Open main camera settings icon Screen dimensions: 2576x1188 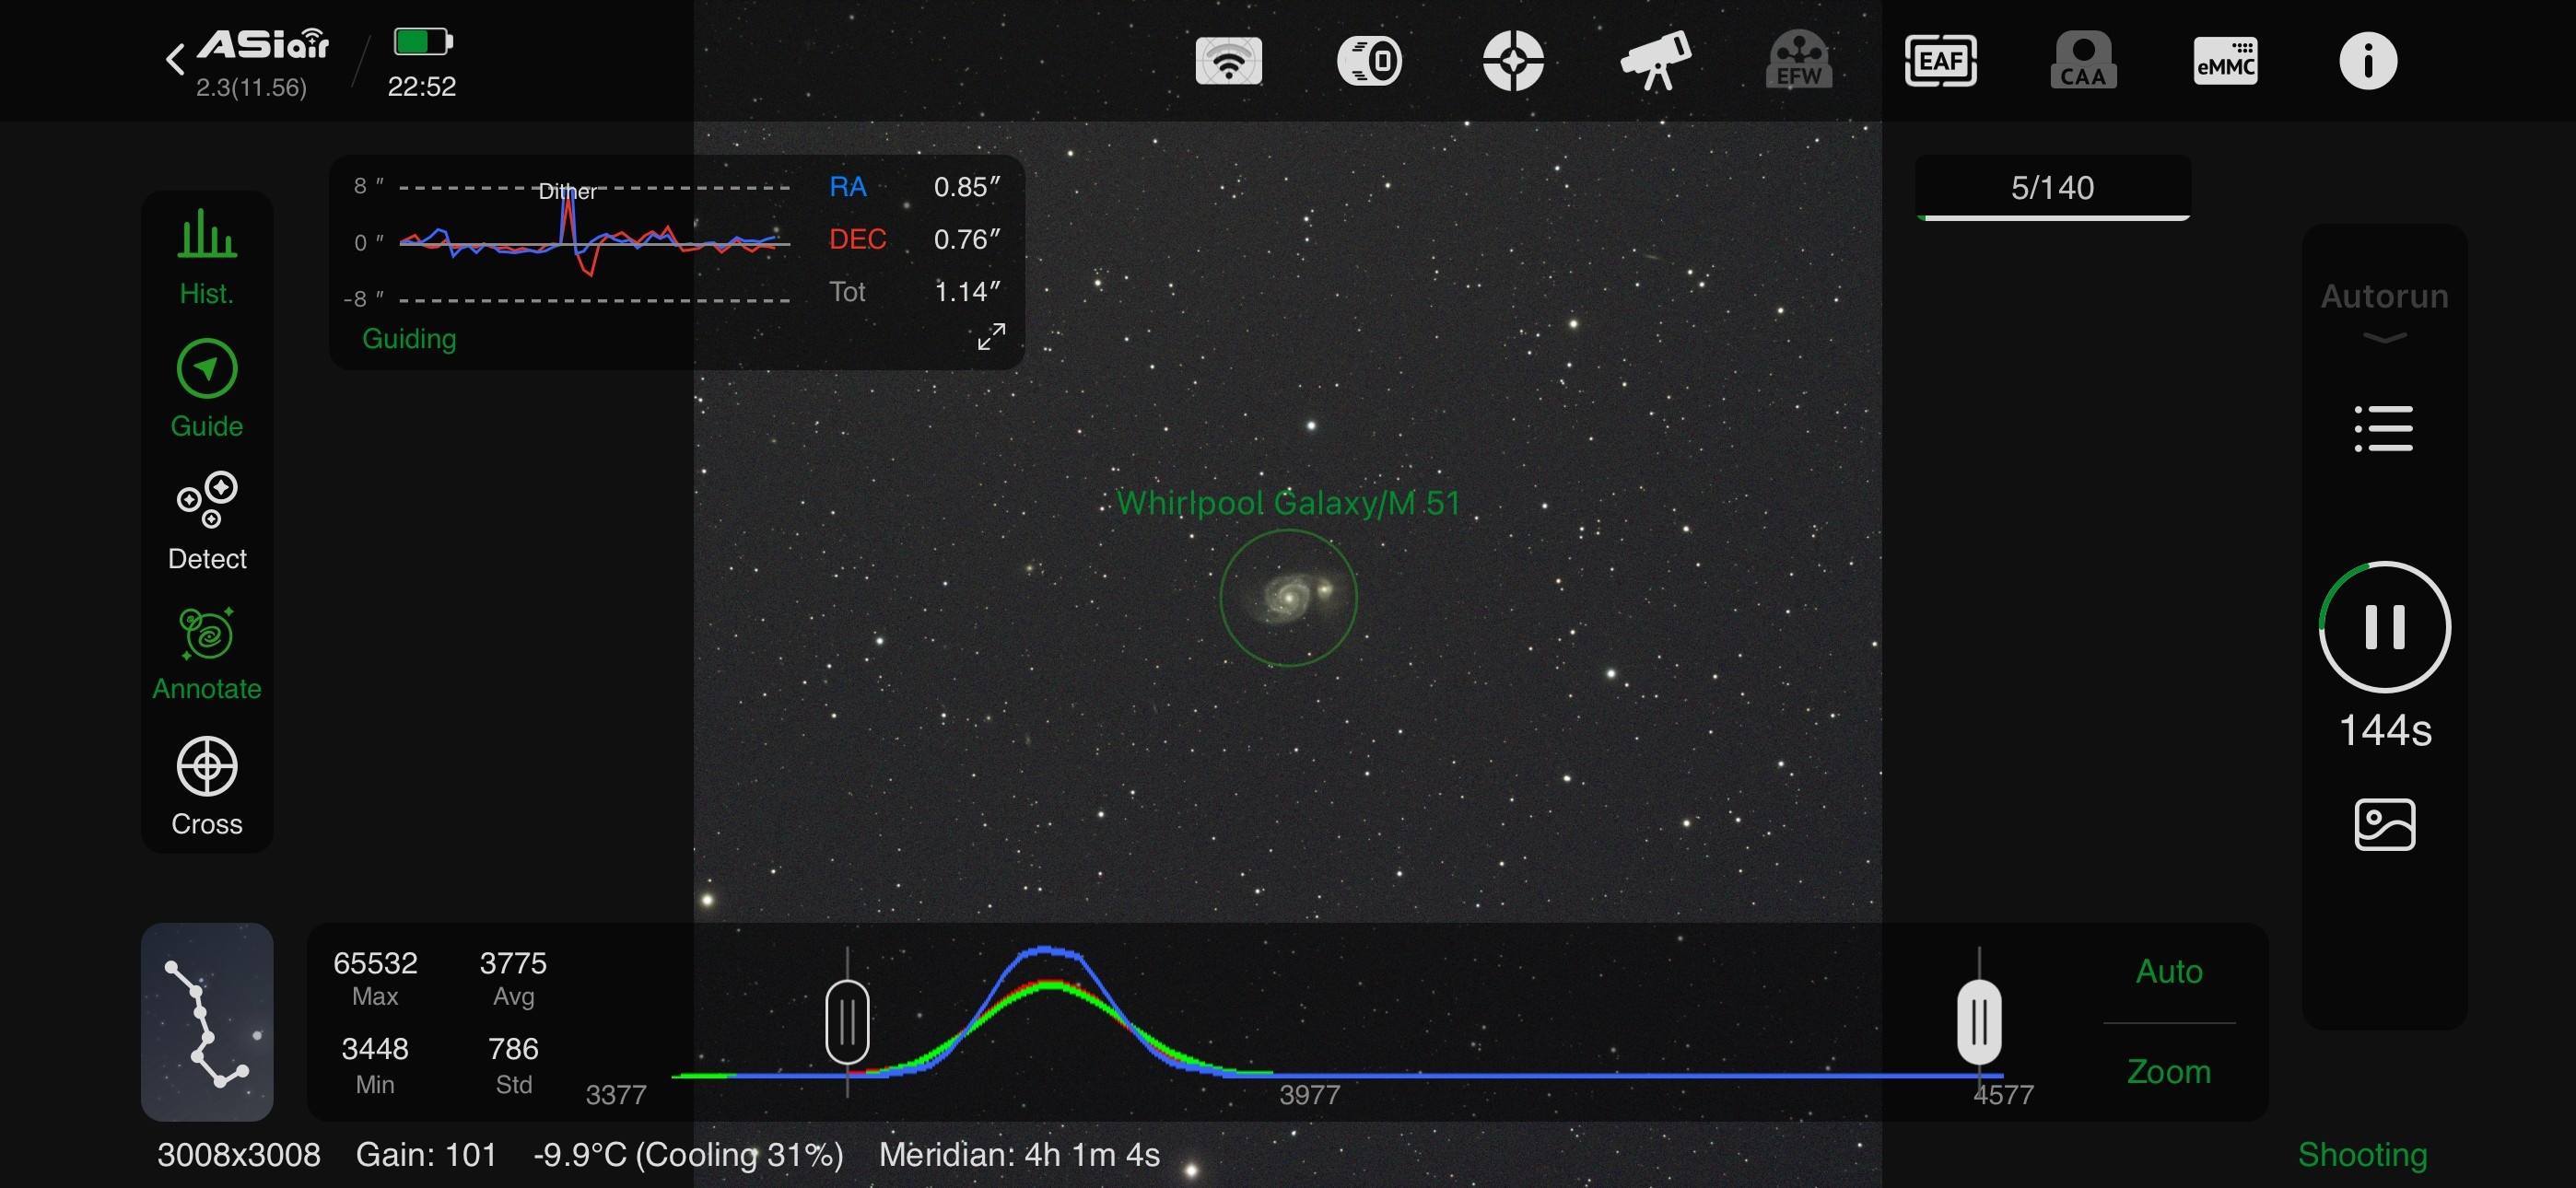coord(1369,61)
